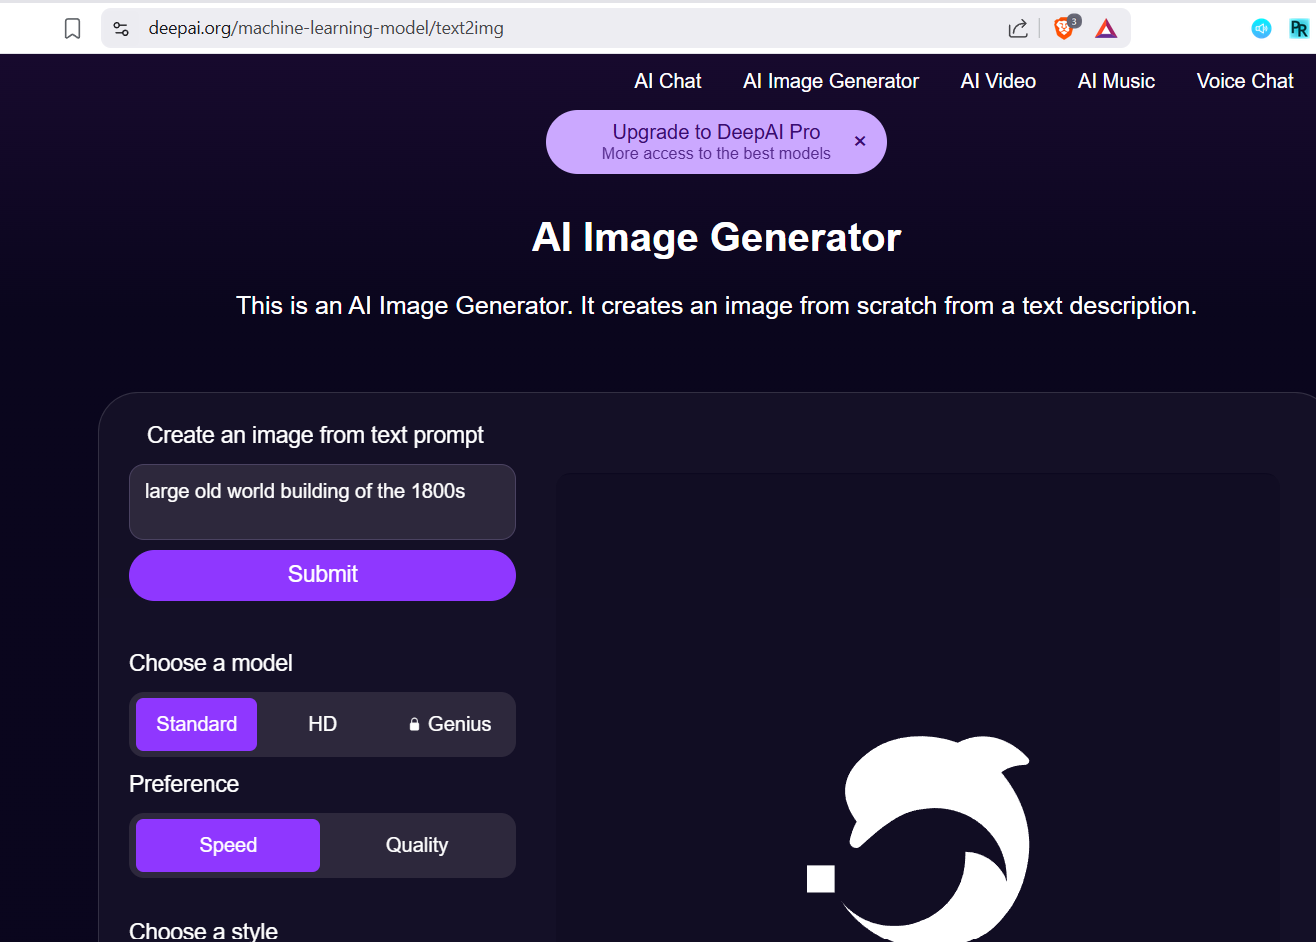The image size is (1316, 942).
Task: Open the Brave Shields lion icon
Action: coord(1064,28)
